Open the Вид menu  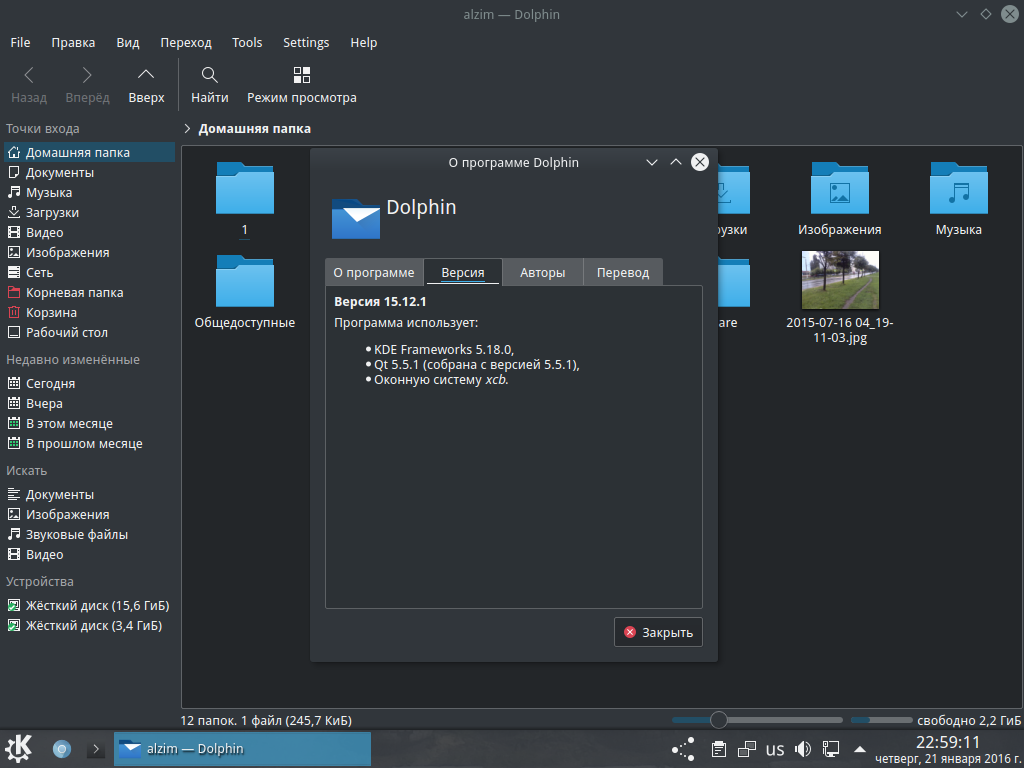click(x=128, y=42)
